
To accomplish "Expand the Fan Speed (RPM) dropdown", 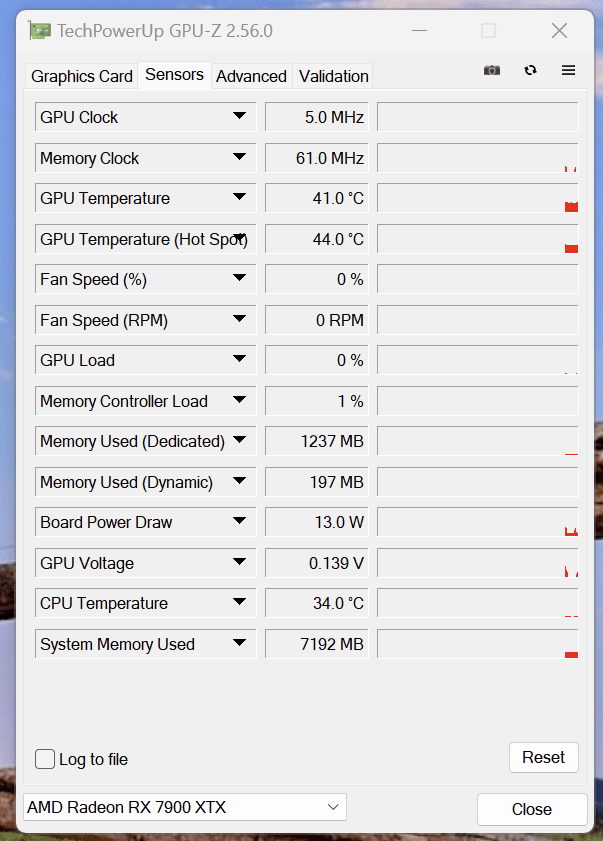I will tap(239, 319).
